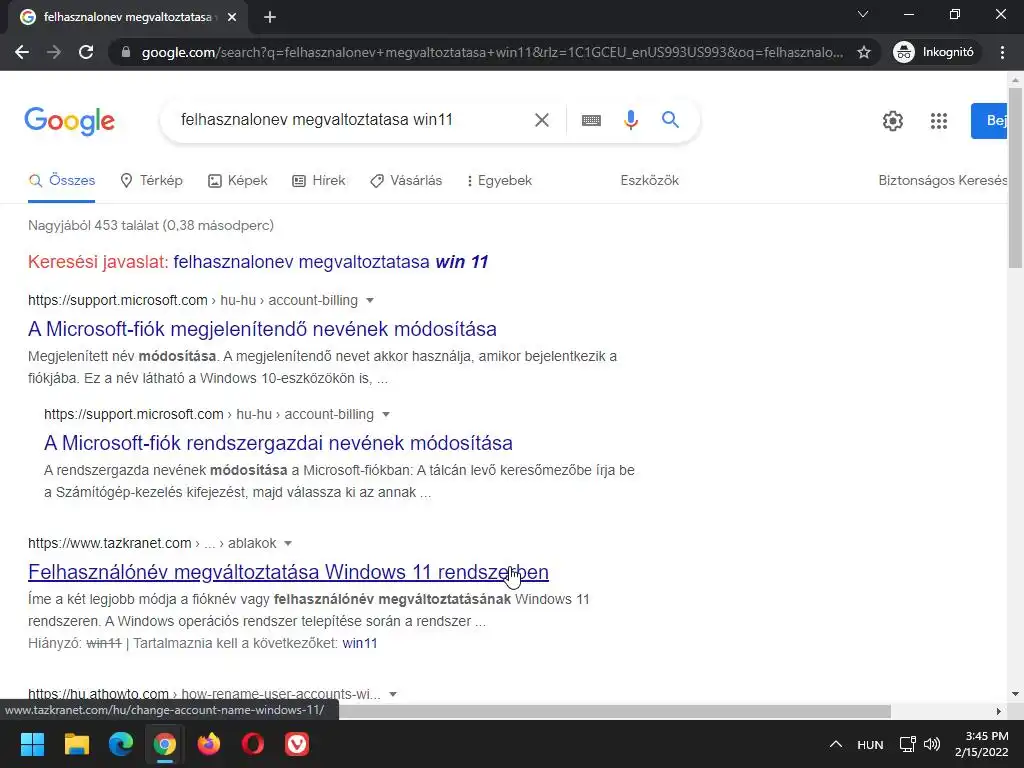Open network settings from the tray

point(907,744)
